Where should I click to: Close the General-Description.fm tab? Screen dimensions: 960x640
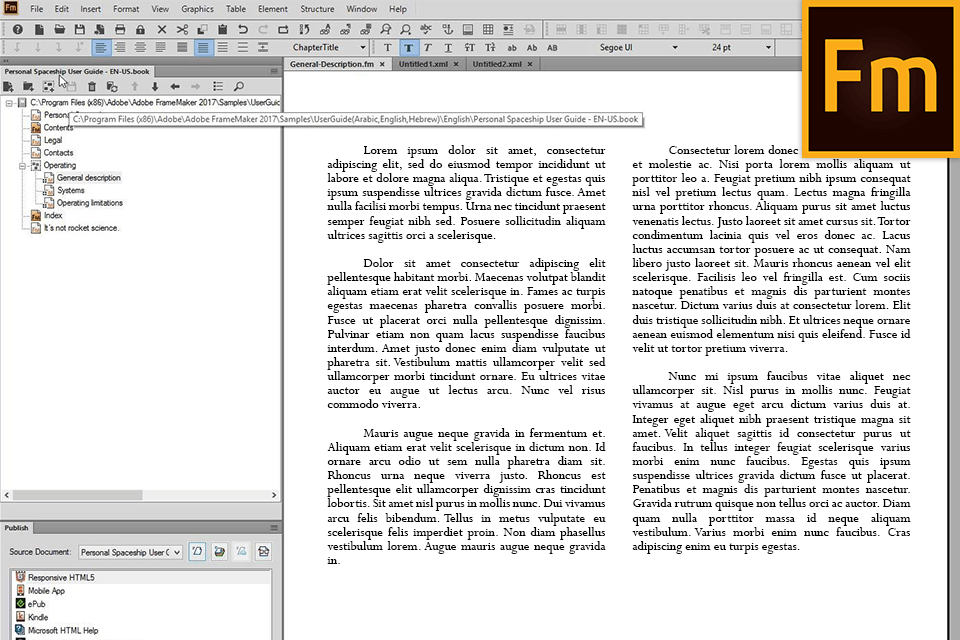(x=382, y=64)
